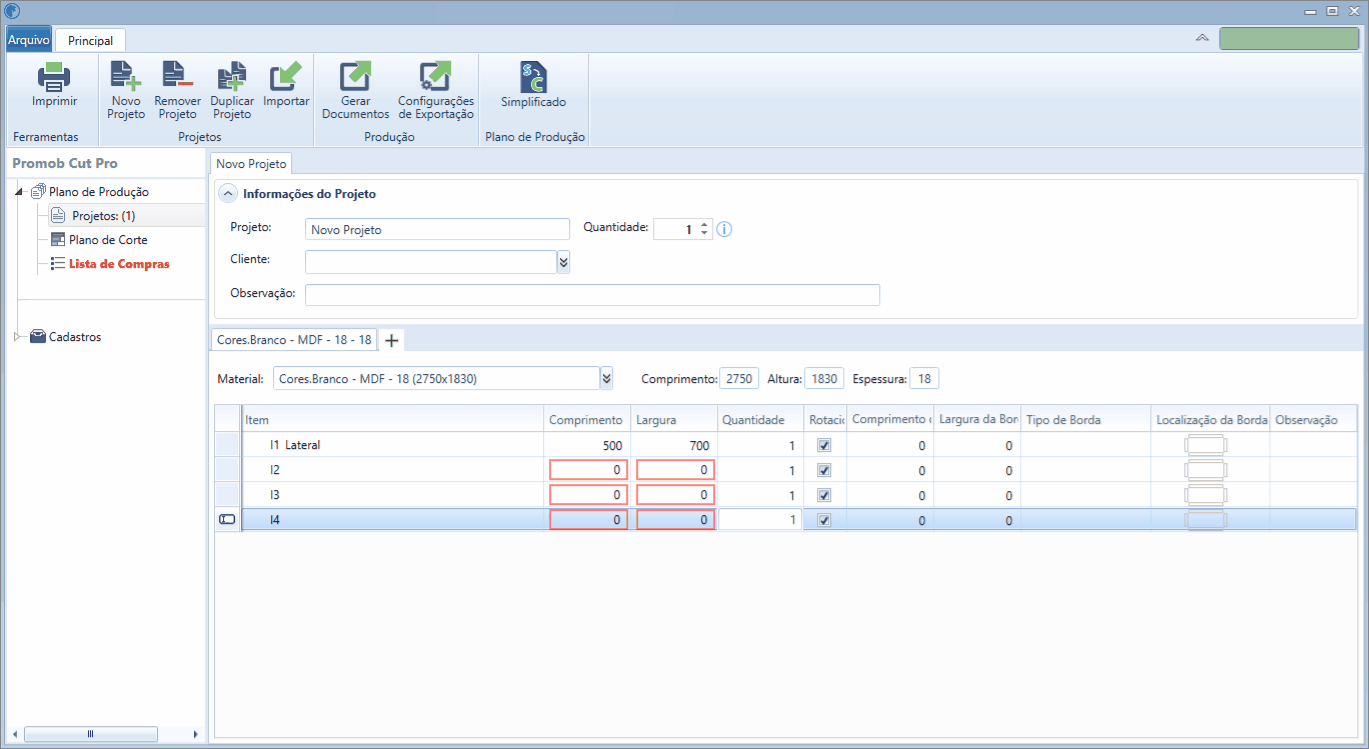The width and height of the screenshot is (1369, 749).
Task: Open Lista de Compras in the tree
Action: coord(119,264)
